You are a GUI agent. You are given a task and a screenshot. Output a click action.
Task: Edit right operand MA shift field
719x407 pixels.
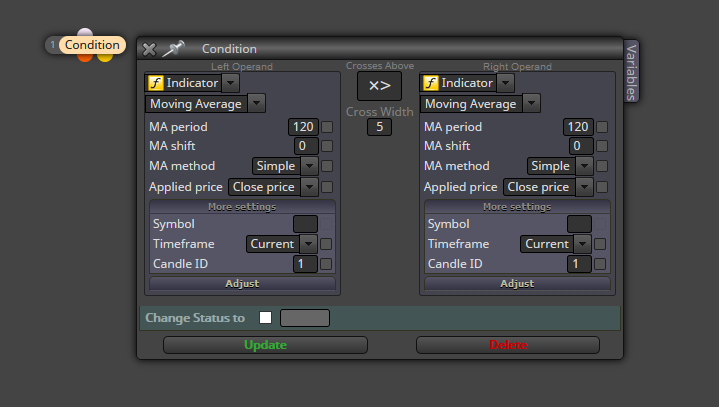coord(581,146)
